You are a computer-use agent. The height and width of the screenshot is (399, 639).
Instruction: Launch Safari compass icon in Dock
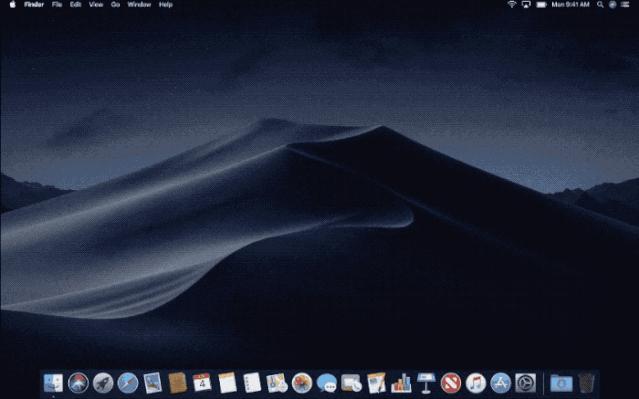pyautogui.click(x=128, y=383)
